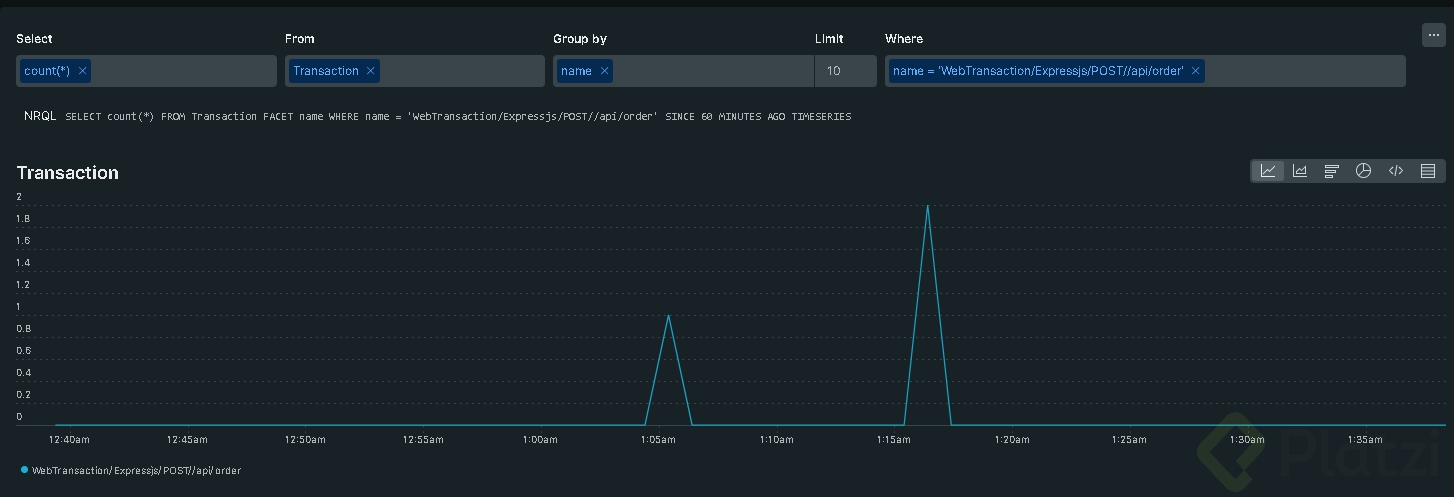The height and width of the screenshot is (497, 1454).
Task: Click the chart spike near 1:05am
Action: 668,316
